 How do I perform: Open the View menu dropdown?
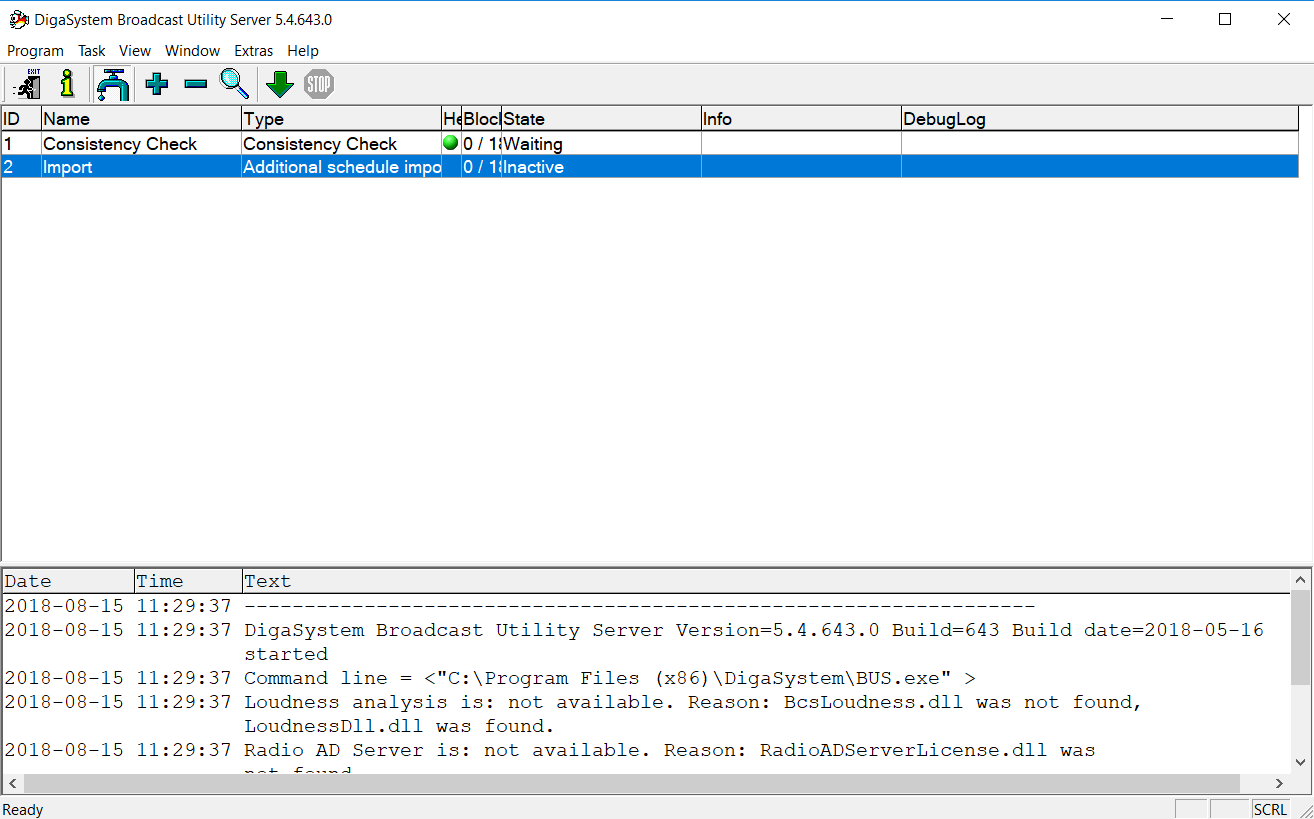(x=135, y=51)
